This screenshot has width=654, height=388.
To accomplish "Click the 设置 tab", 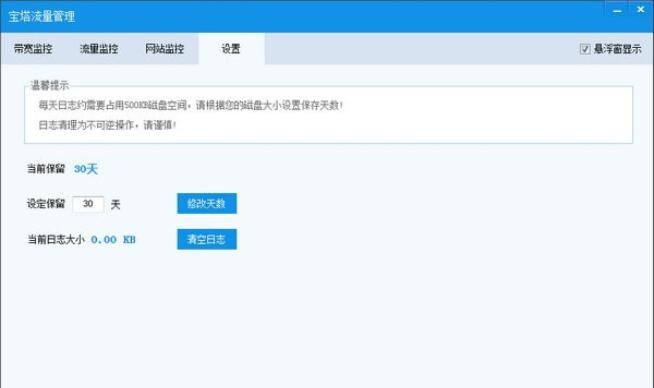I will 231,49.
